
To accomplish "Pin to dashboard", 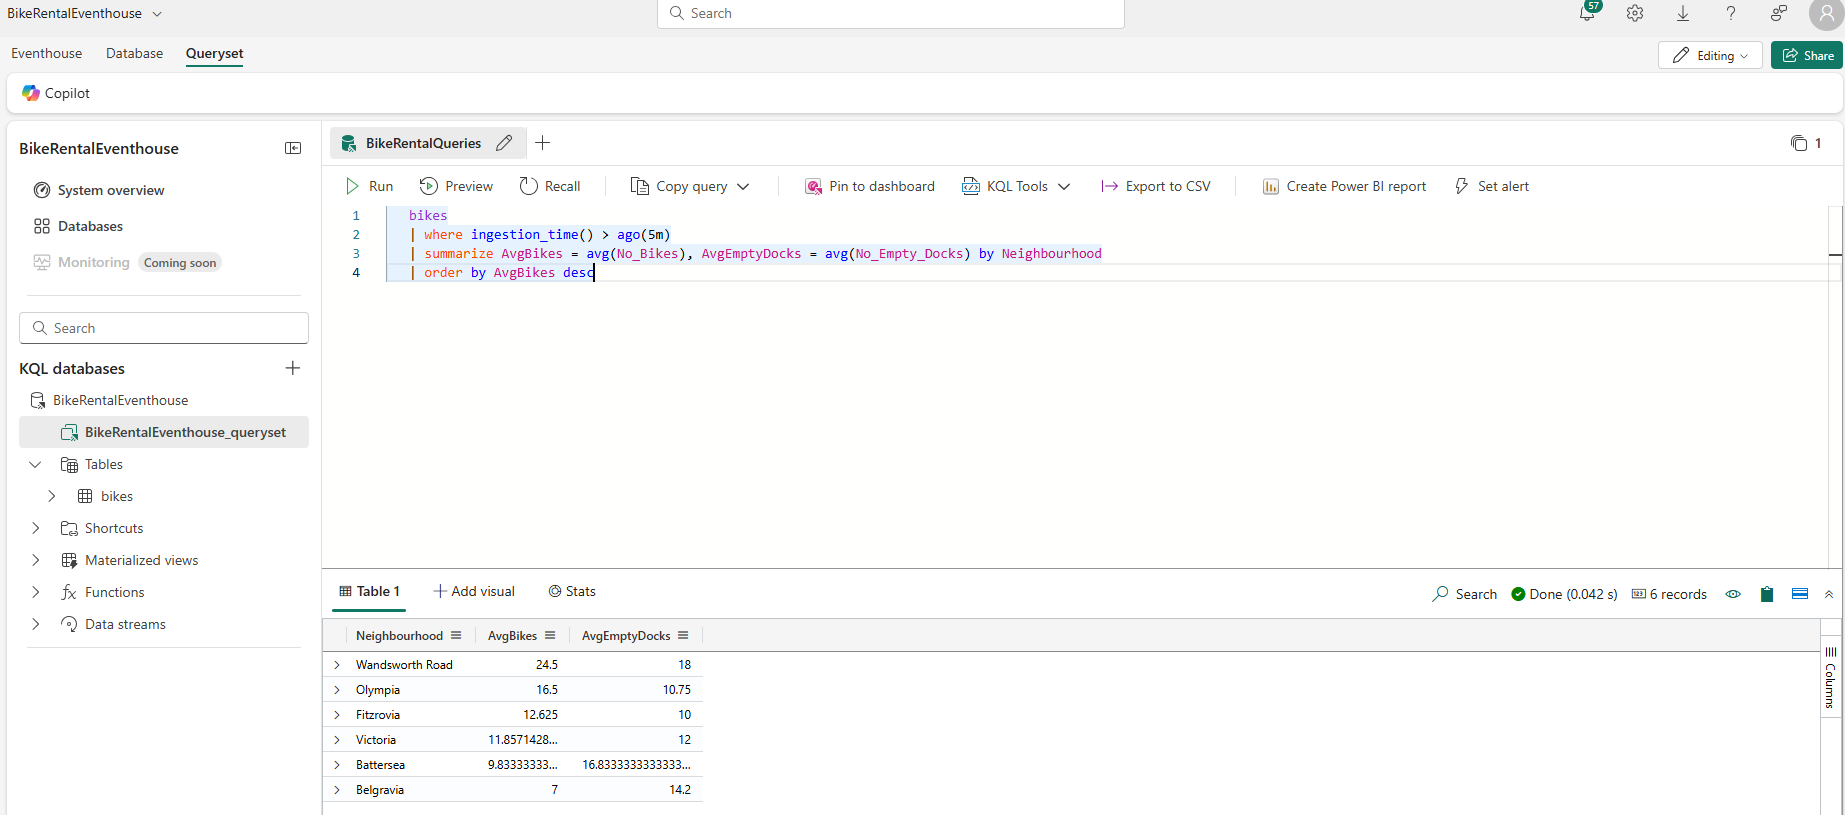I will coord(870,186).
